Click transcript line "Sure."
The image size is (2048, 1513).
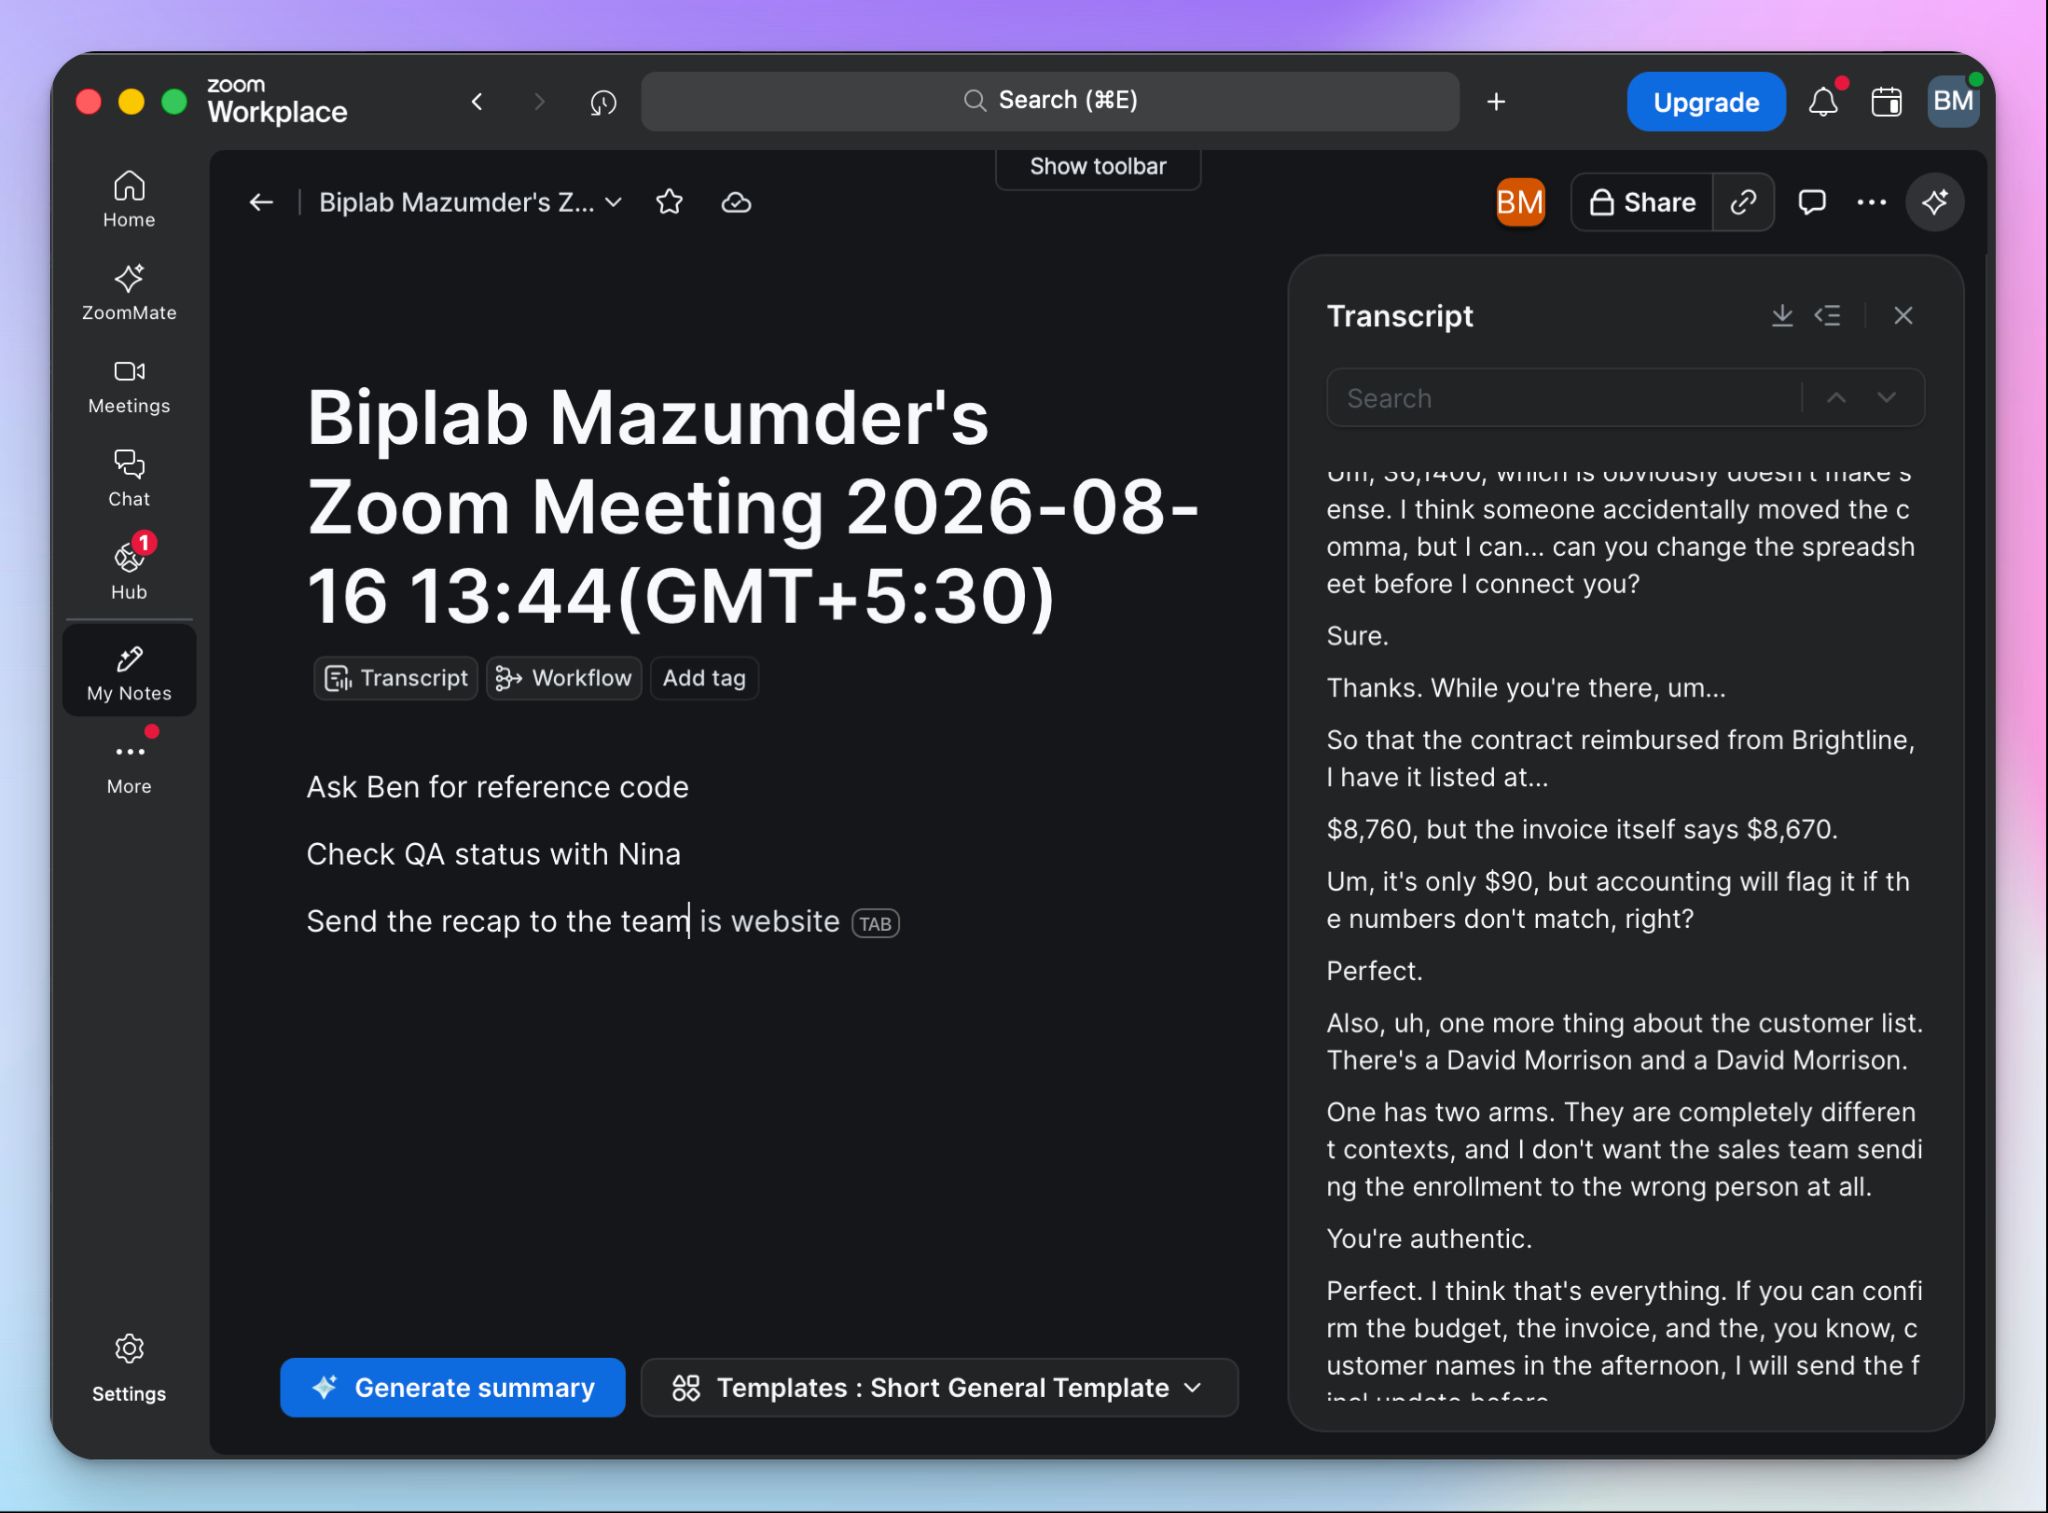coord(1357,636)
